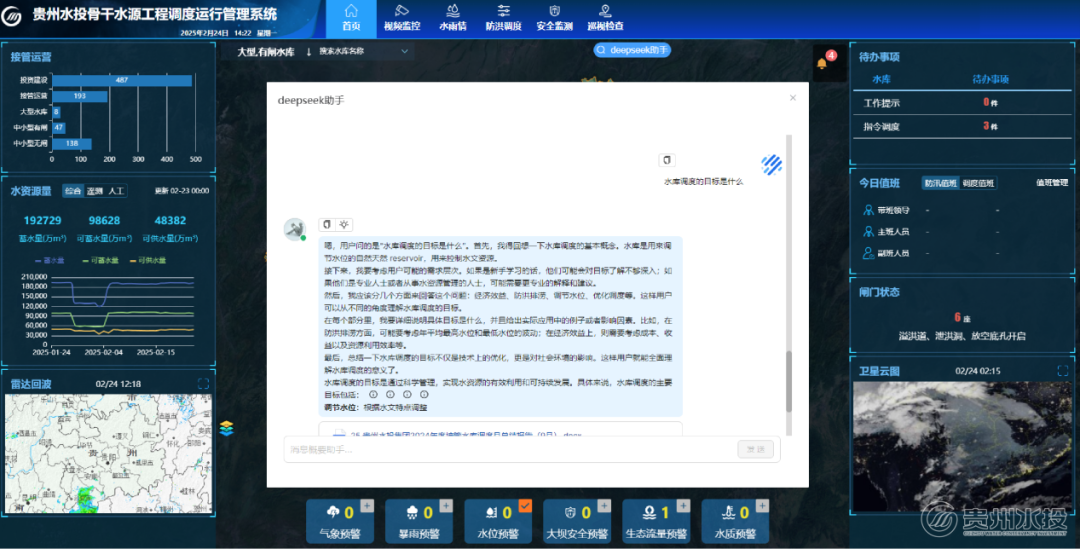Click the 发送 send button

pyautogui.click(x=756, y=449)
